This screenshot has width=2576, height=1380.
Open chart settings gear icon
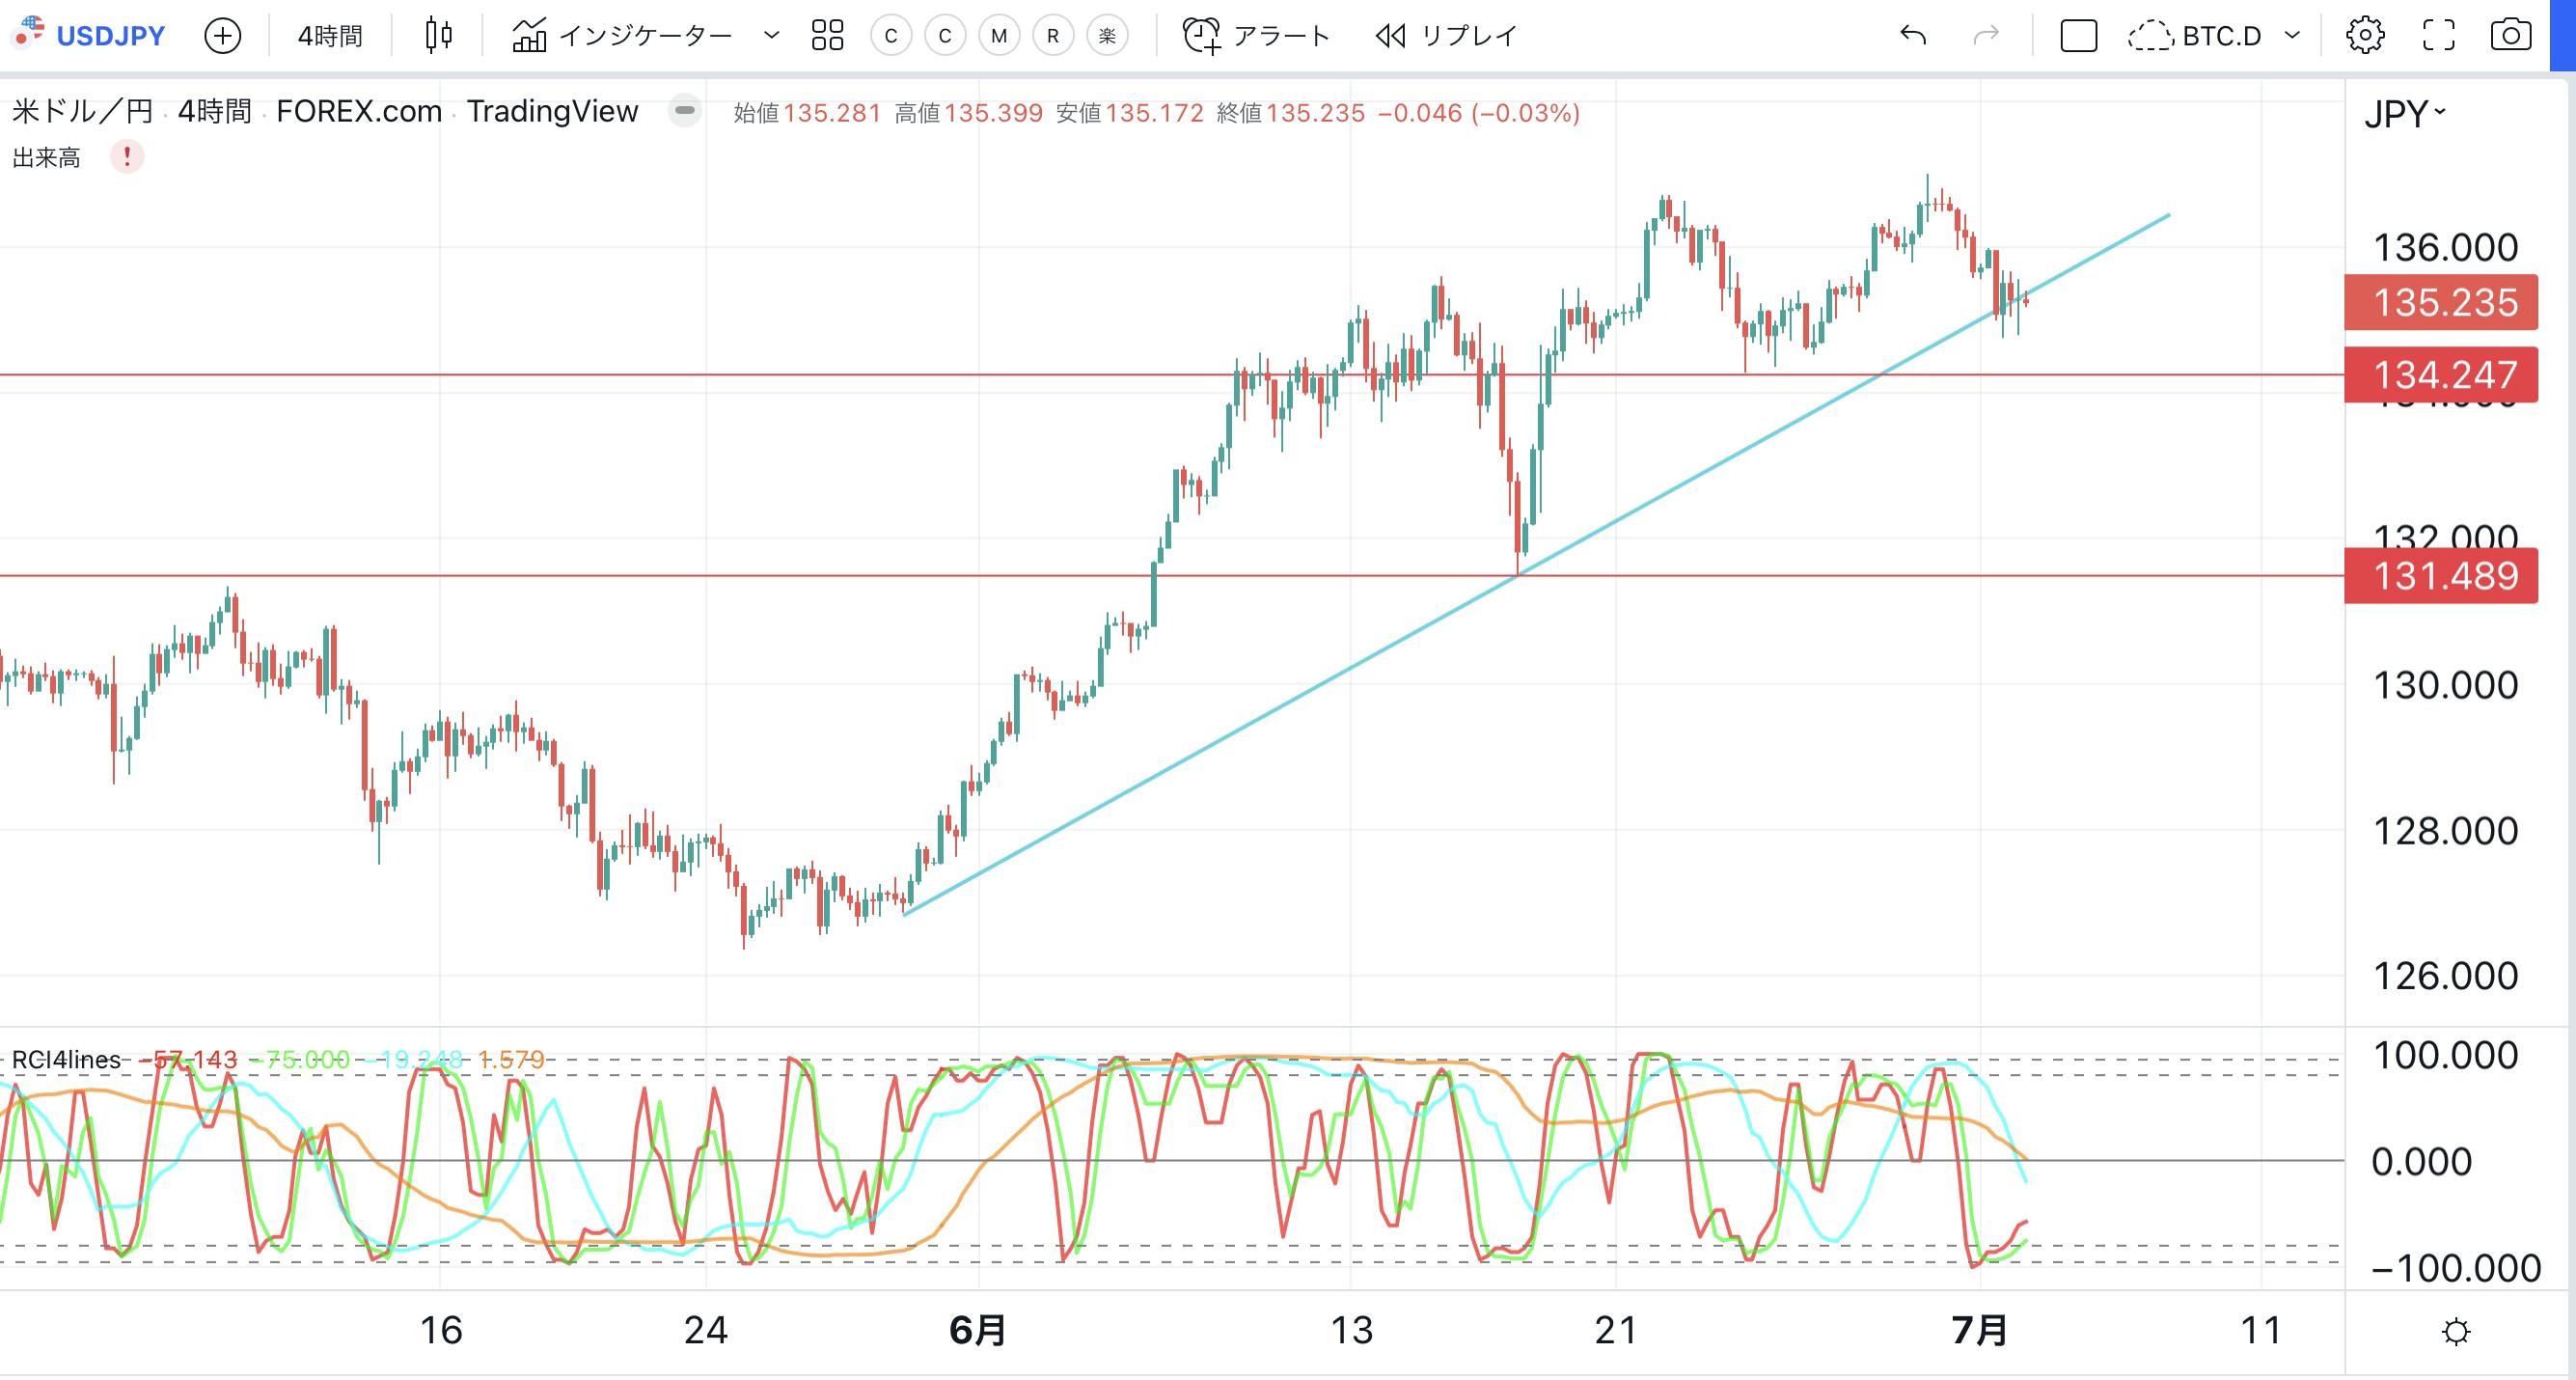[x=2365, y=36]
